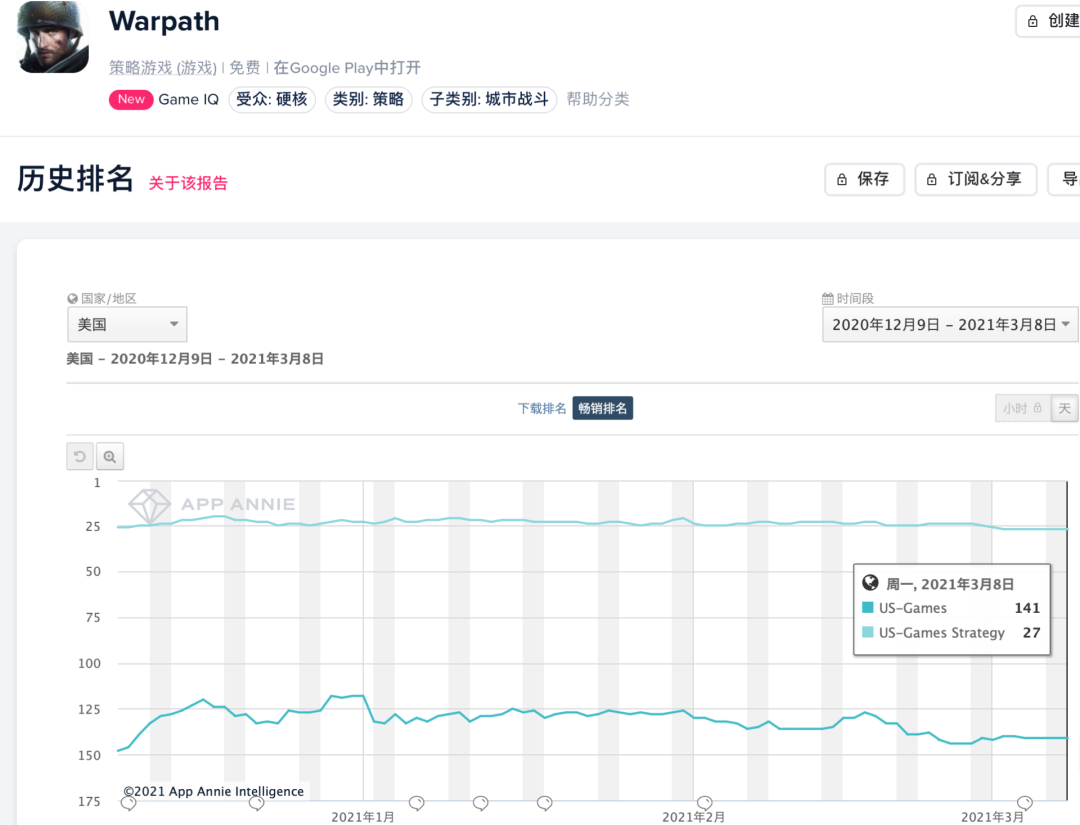Select the 子类别: 城市战斗 tag
Screen dimensions: 1080x825
pyautogui.click(x=489, y=99)
